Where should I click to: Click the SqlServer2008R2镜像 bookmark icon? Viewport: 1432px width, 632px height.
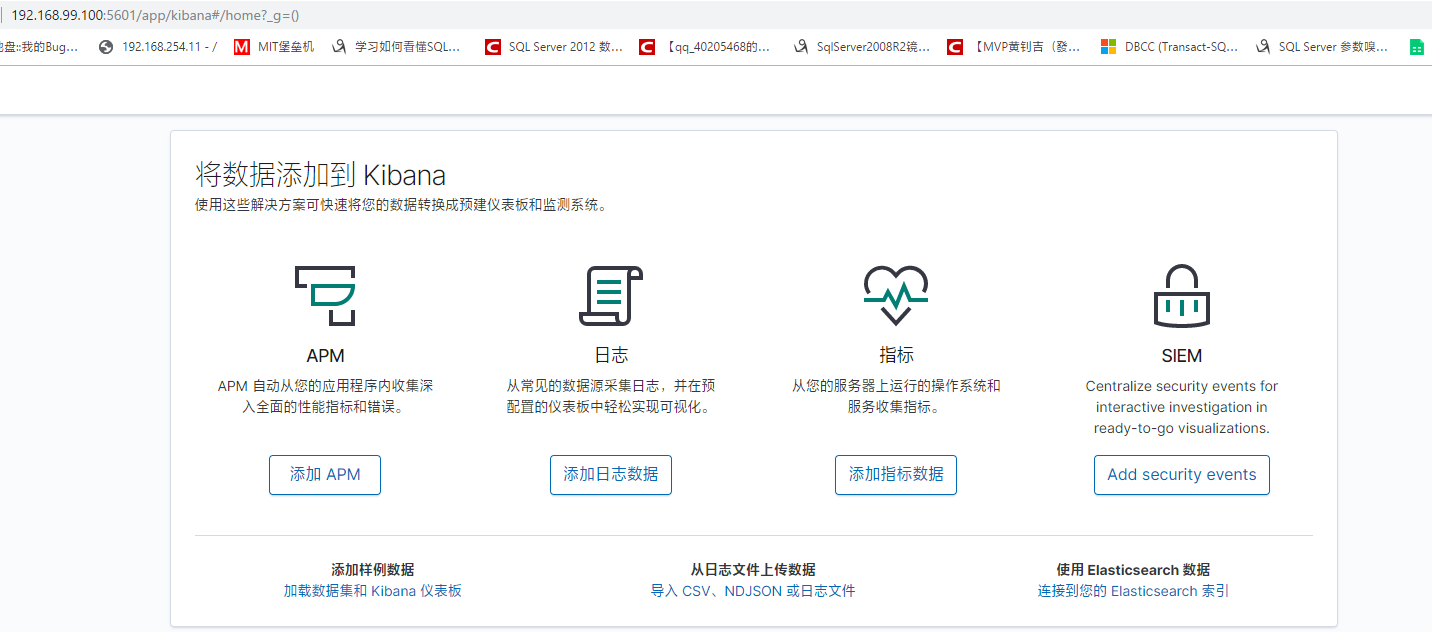(800, 46)
